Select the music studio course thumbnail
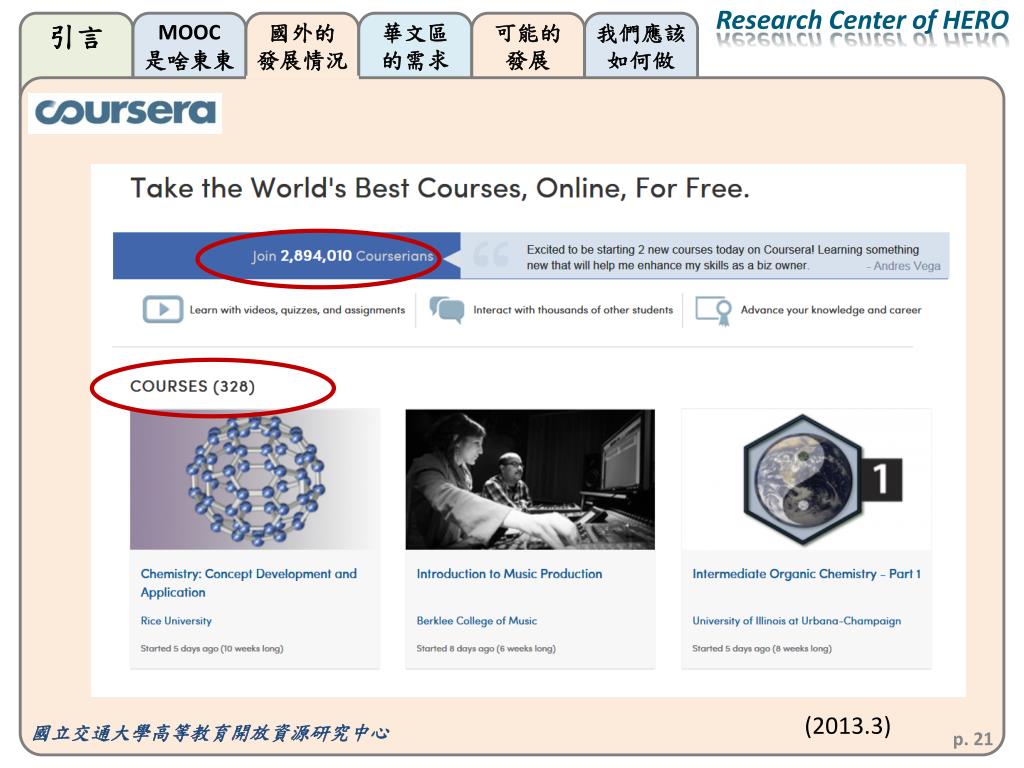Viewport: 1024px width, 768px height. tap(530, 479)
